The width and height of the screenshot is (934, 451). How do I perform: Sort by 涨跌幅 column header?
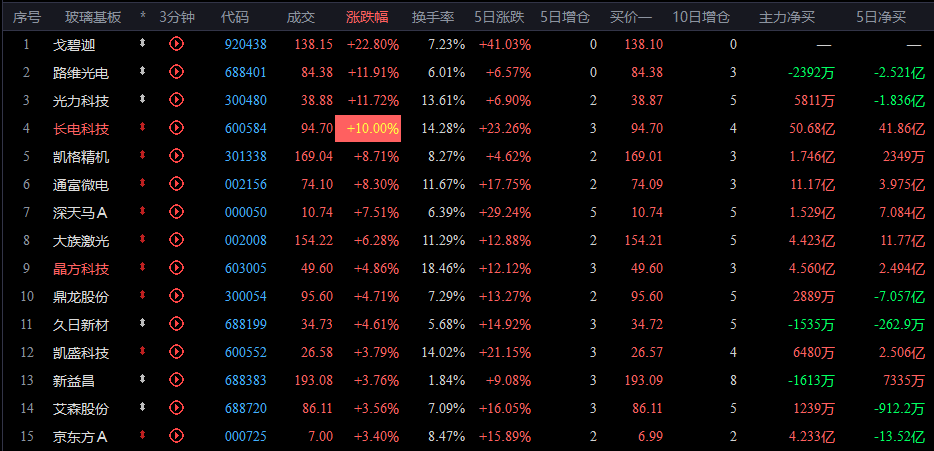(x=368, y=17)
